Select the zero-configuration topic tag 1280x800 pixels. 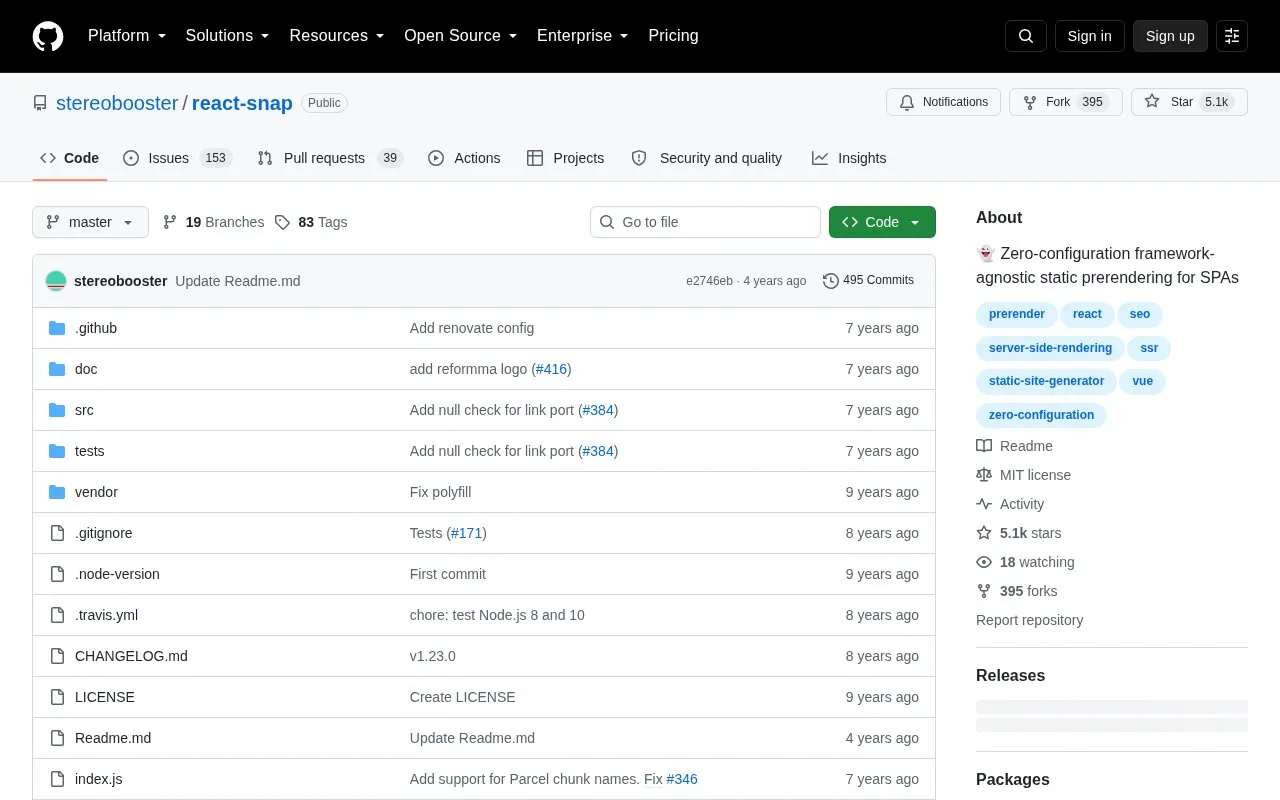click(x=1041, y=415)
